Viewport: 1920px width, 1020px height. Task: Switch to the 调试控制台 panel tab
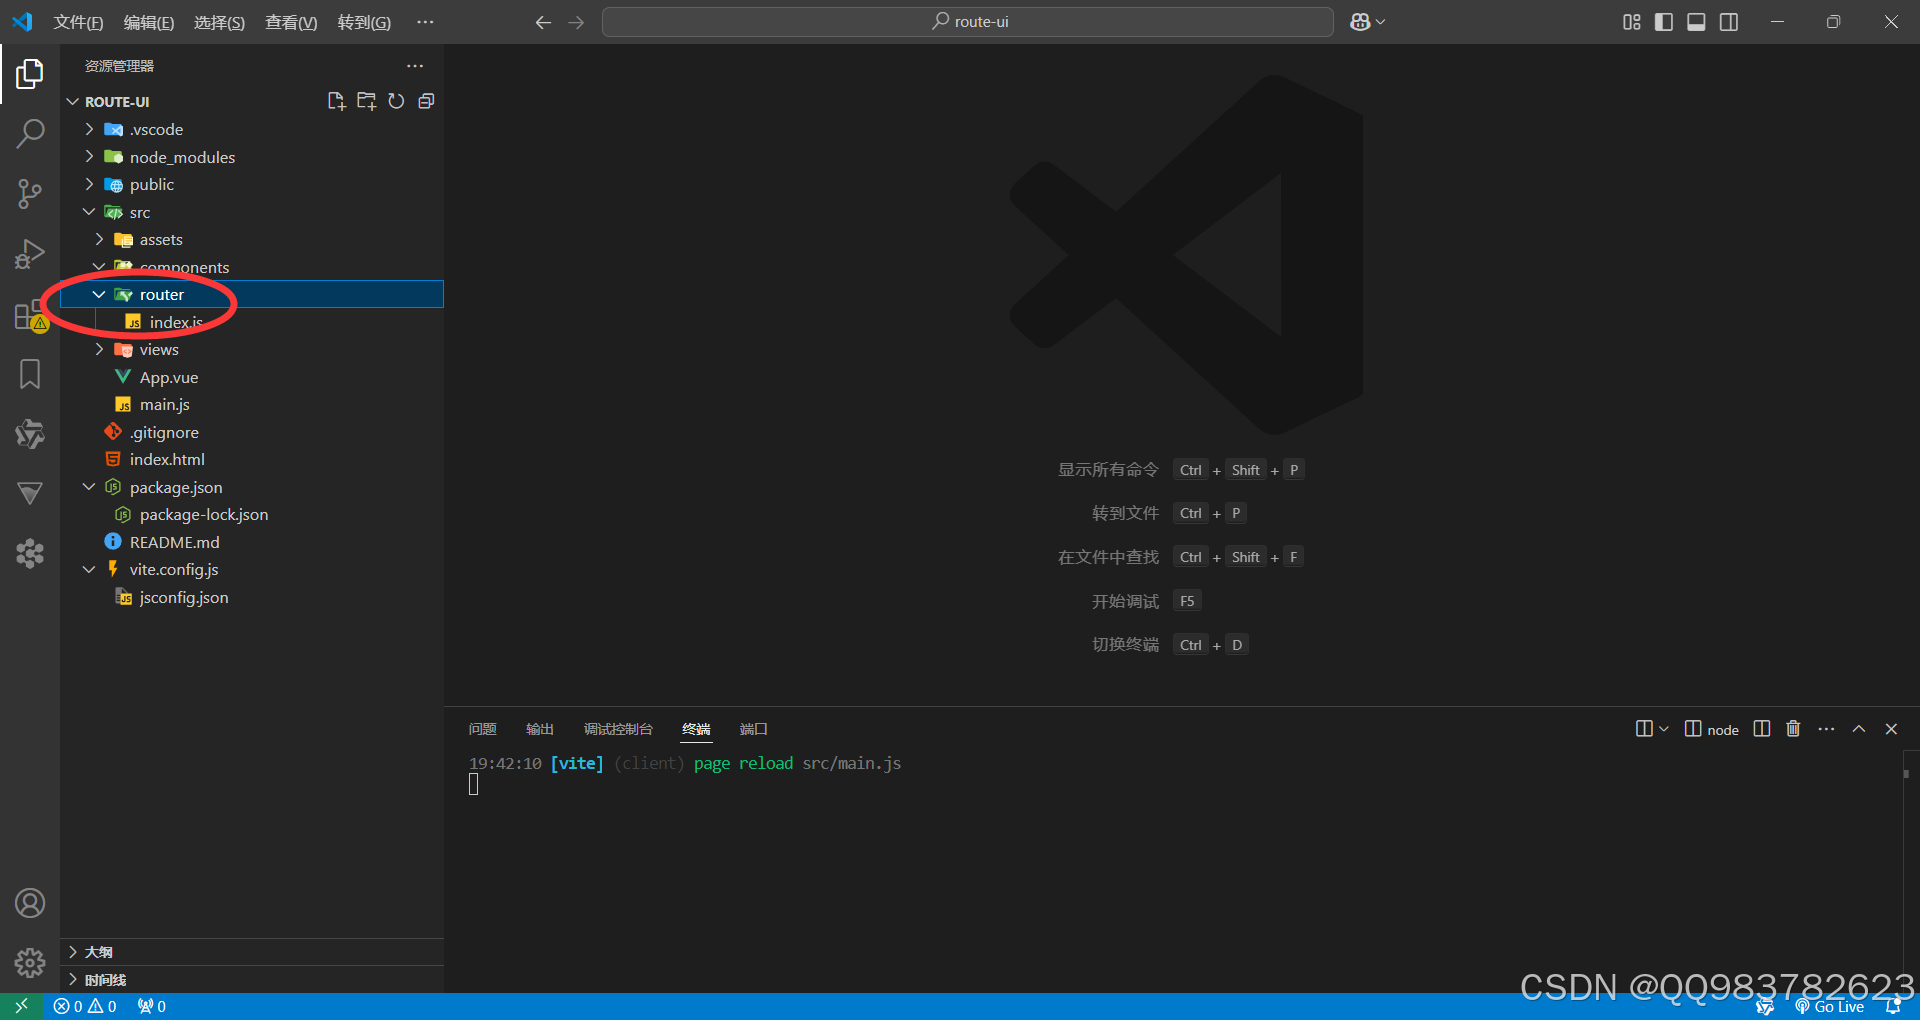[x=618, y=729]
